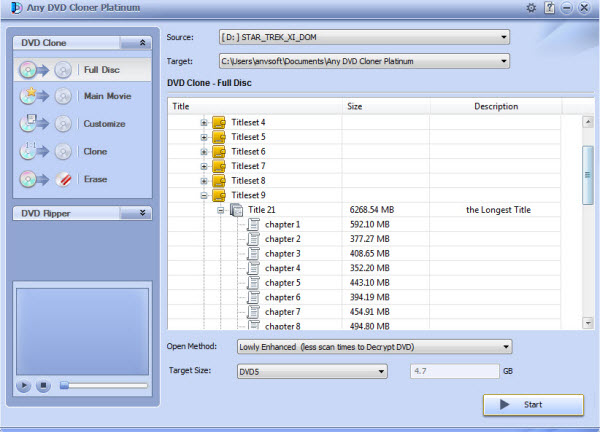This screenshot has width=600, height=432.
Task: Click the Full Disc source disc icon
Action: tap(28, 70)
